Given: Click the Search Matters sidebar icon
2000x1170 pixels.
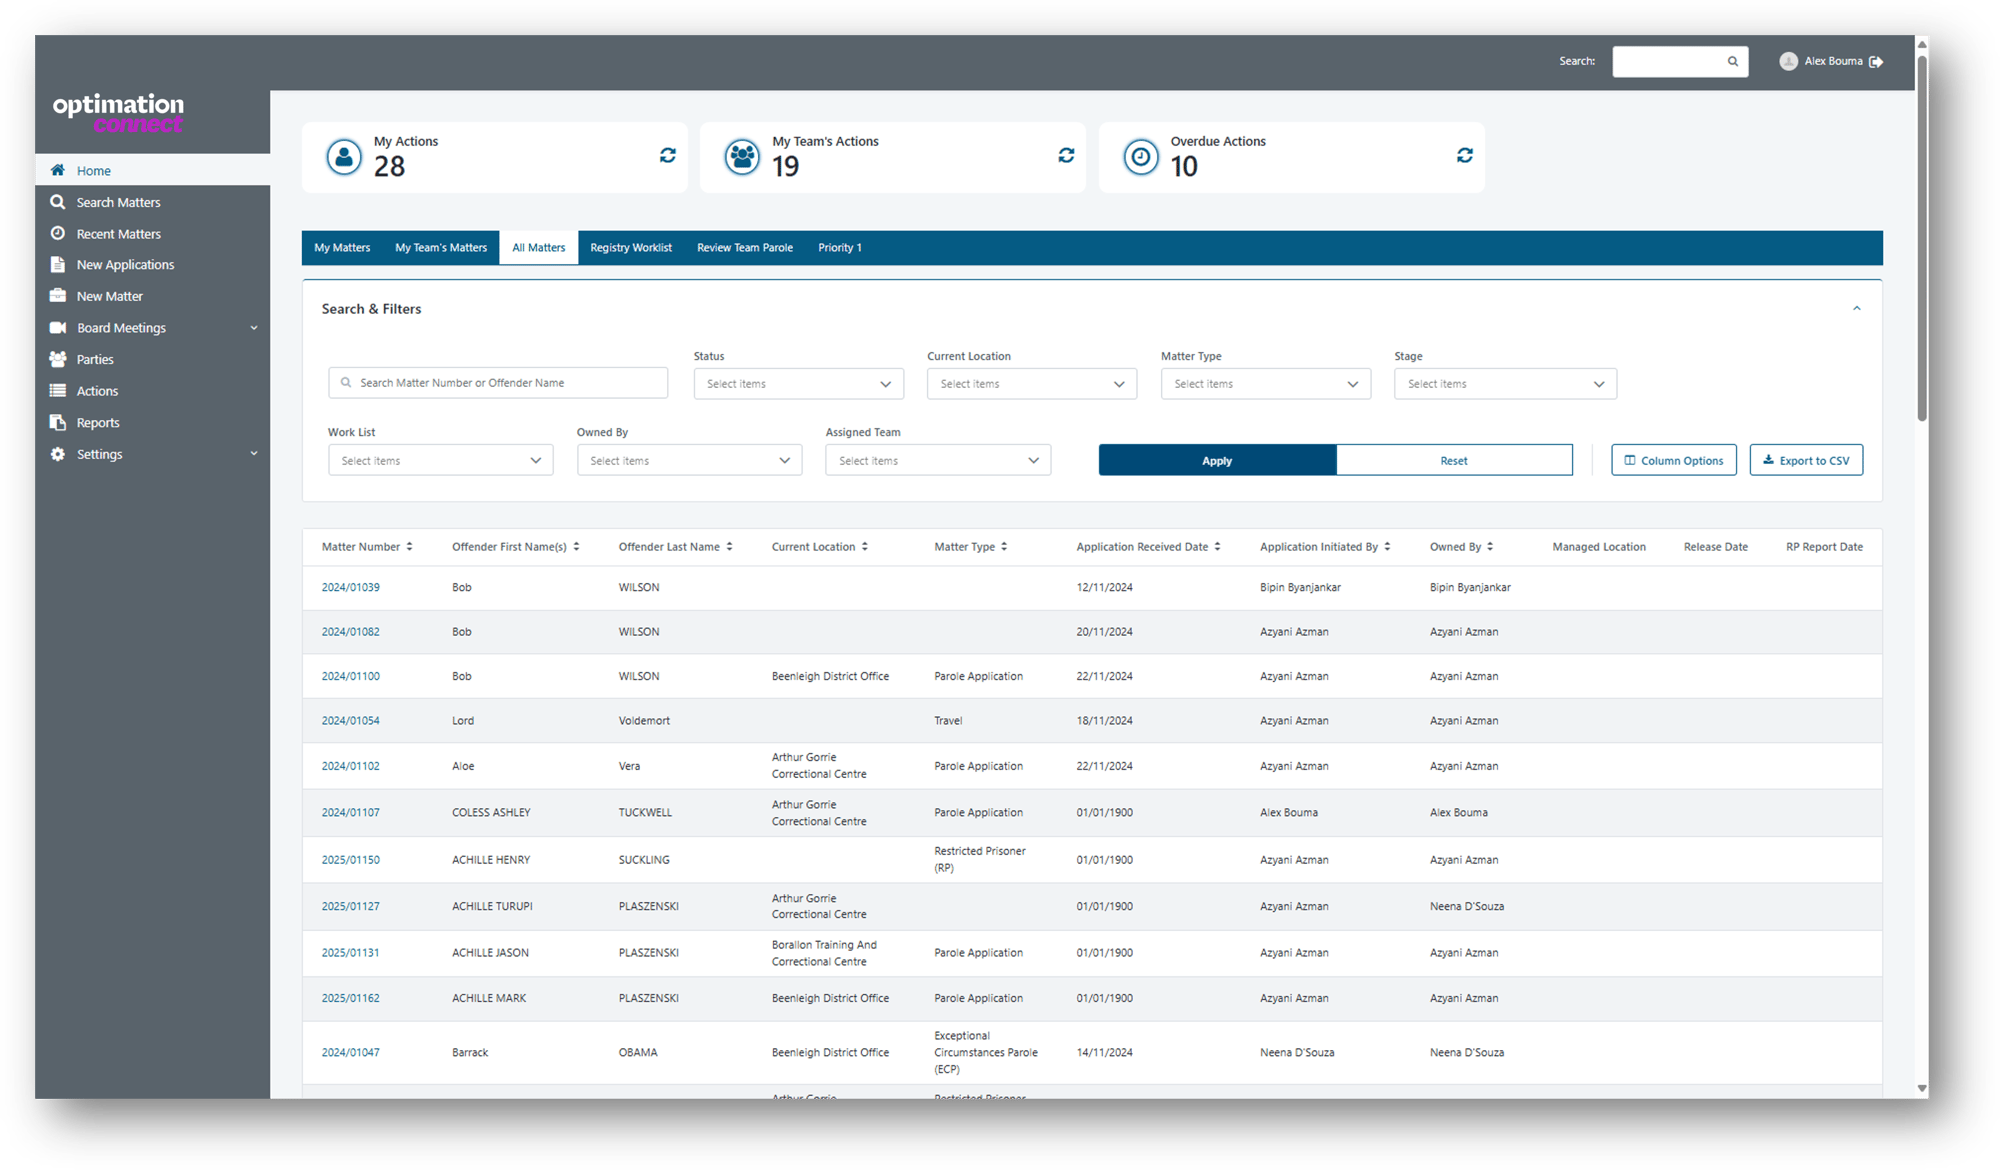Looking at the screenshot, I should [58, 201].
